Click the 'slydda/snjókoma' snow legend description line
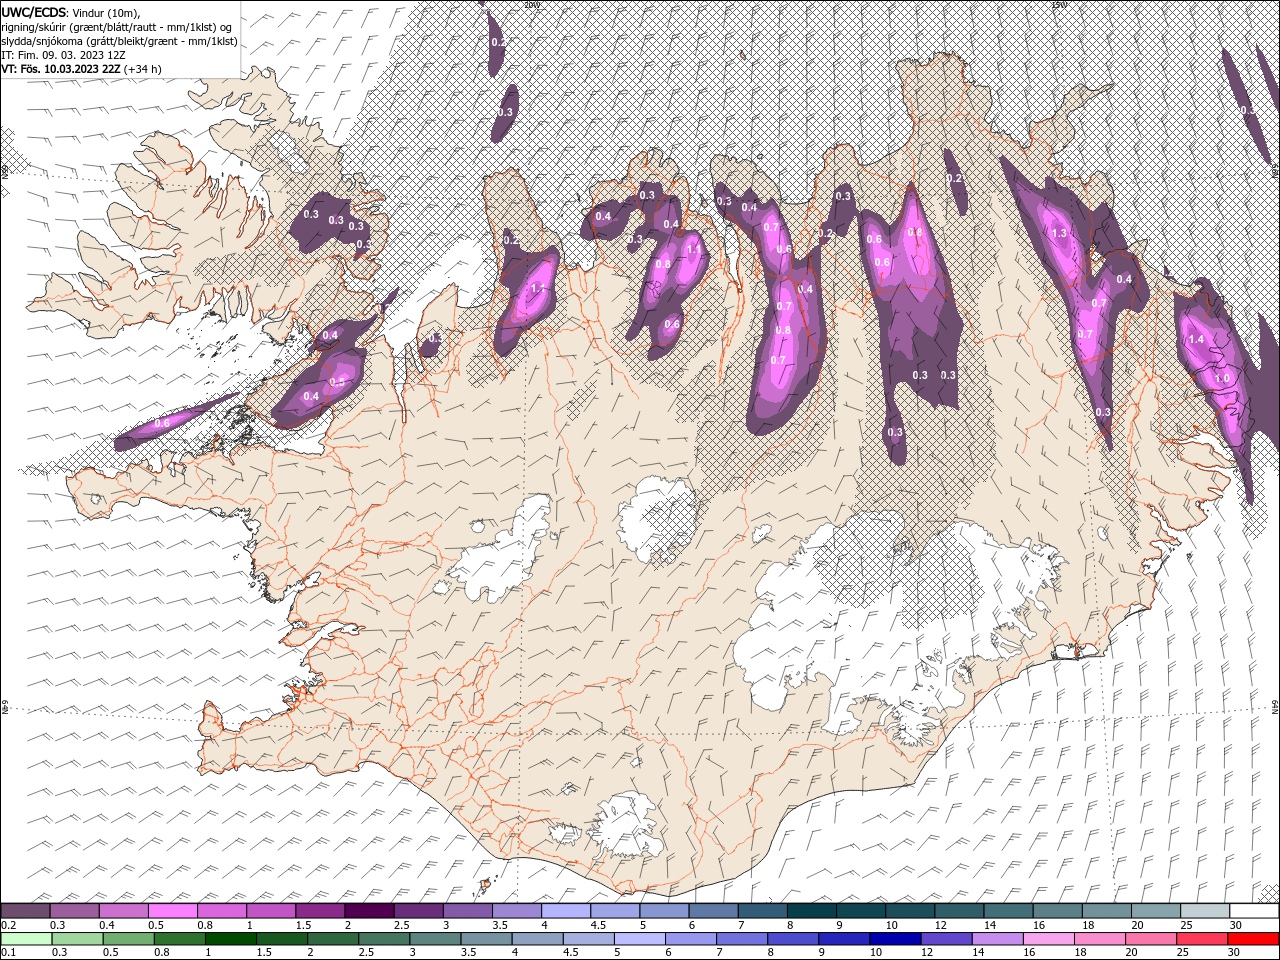Screen dimensions: 1280x960 [120, 41]
